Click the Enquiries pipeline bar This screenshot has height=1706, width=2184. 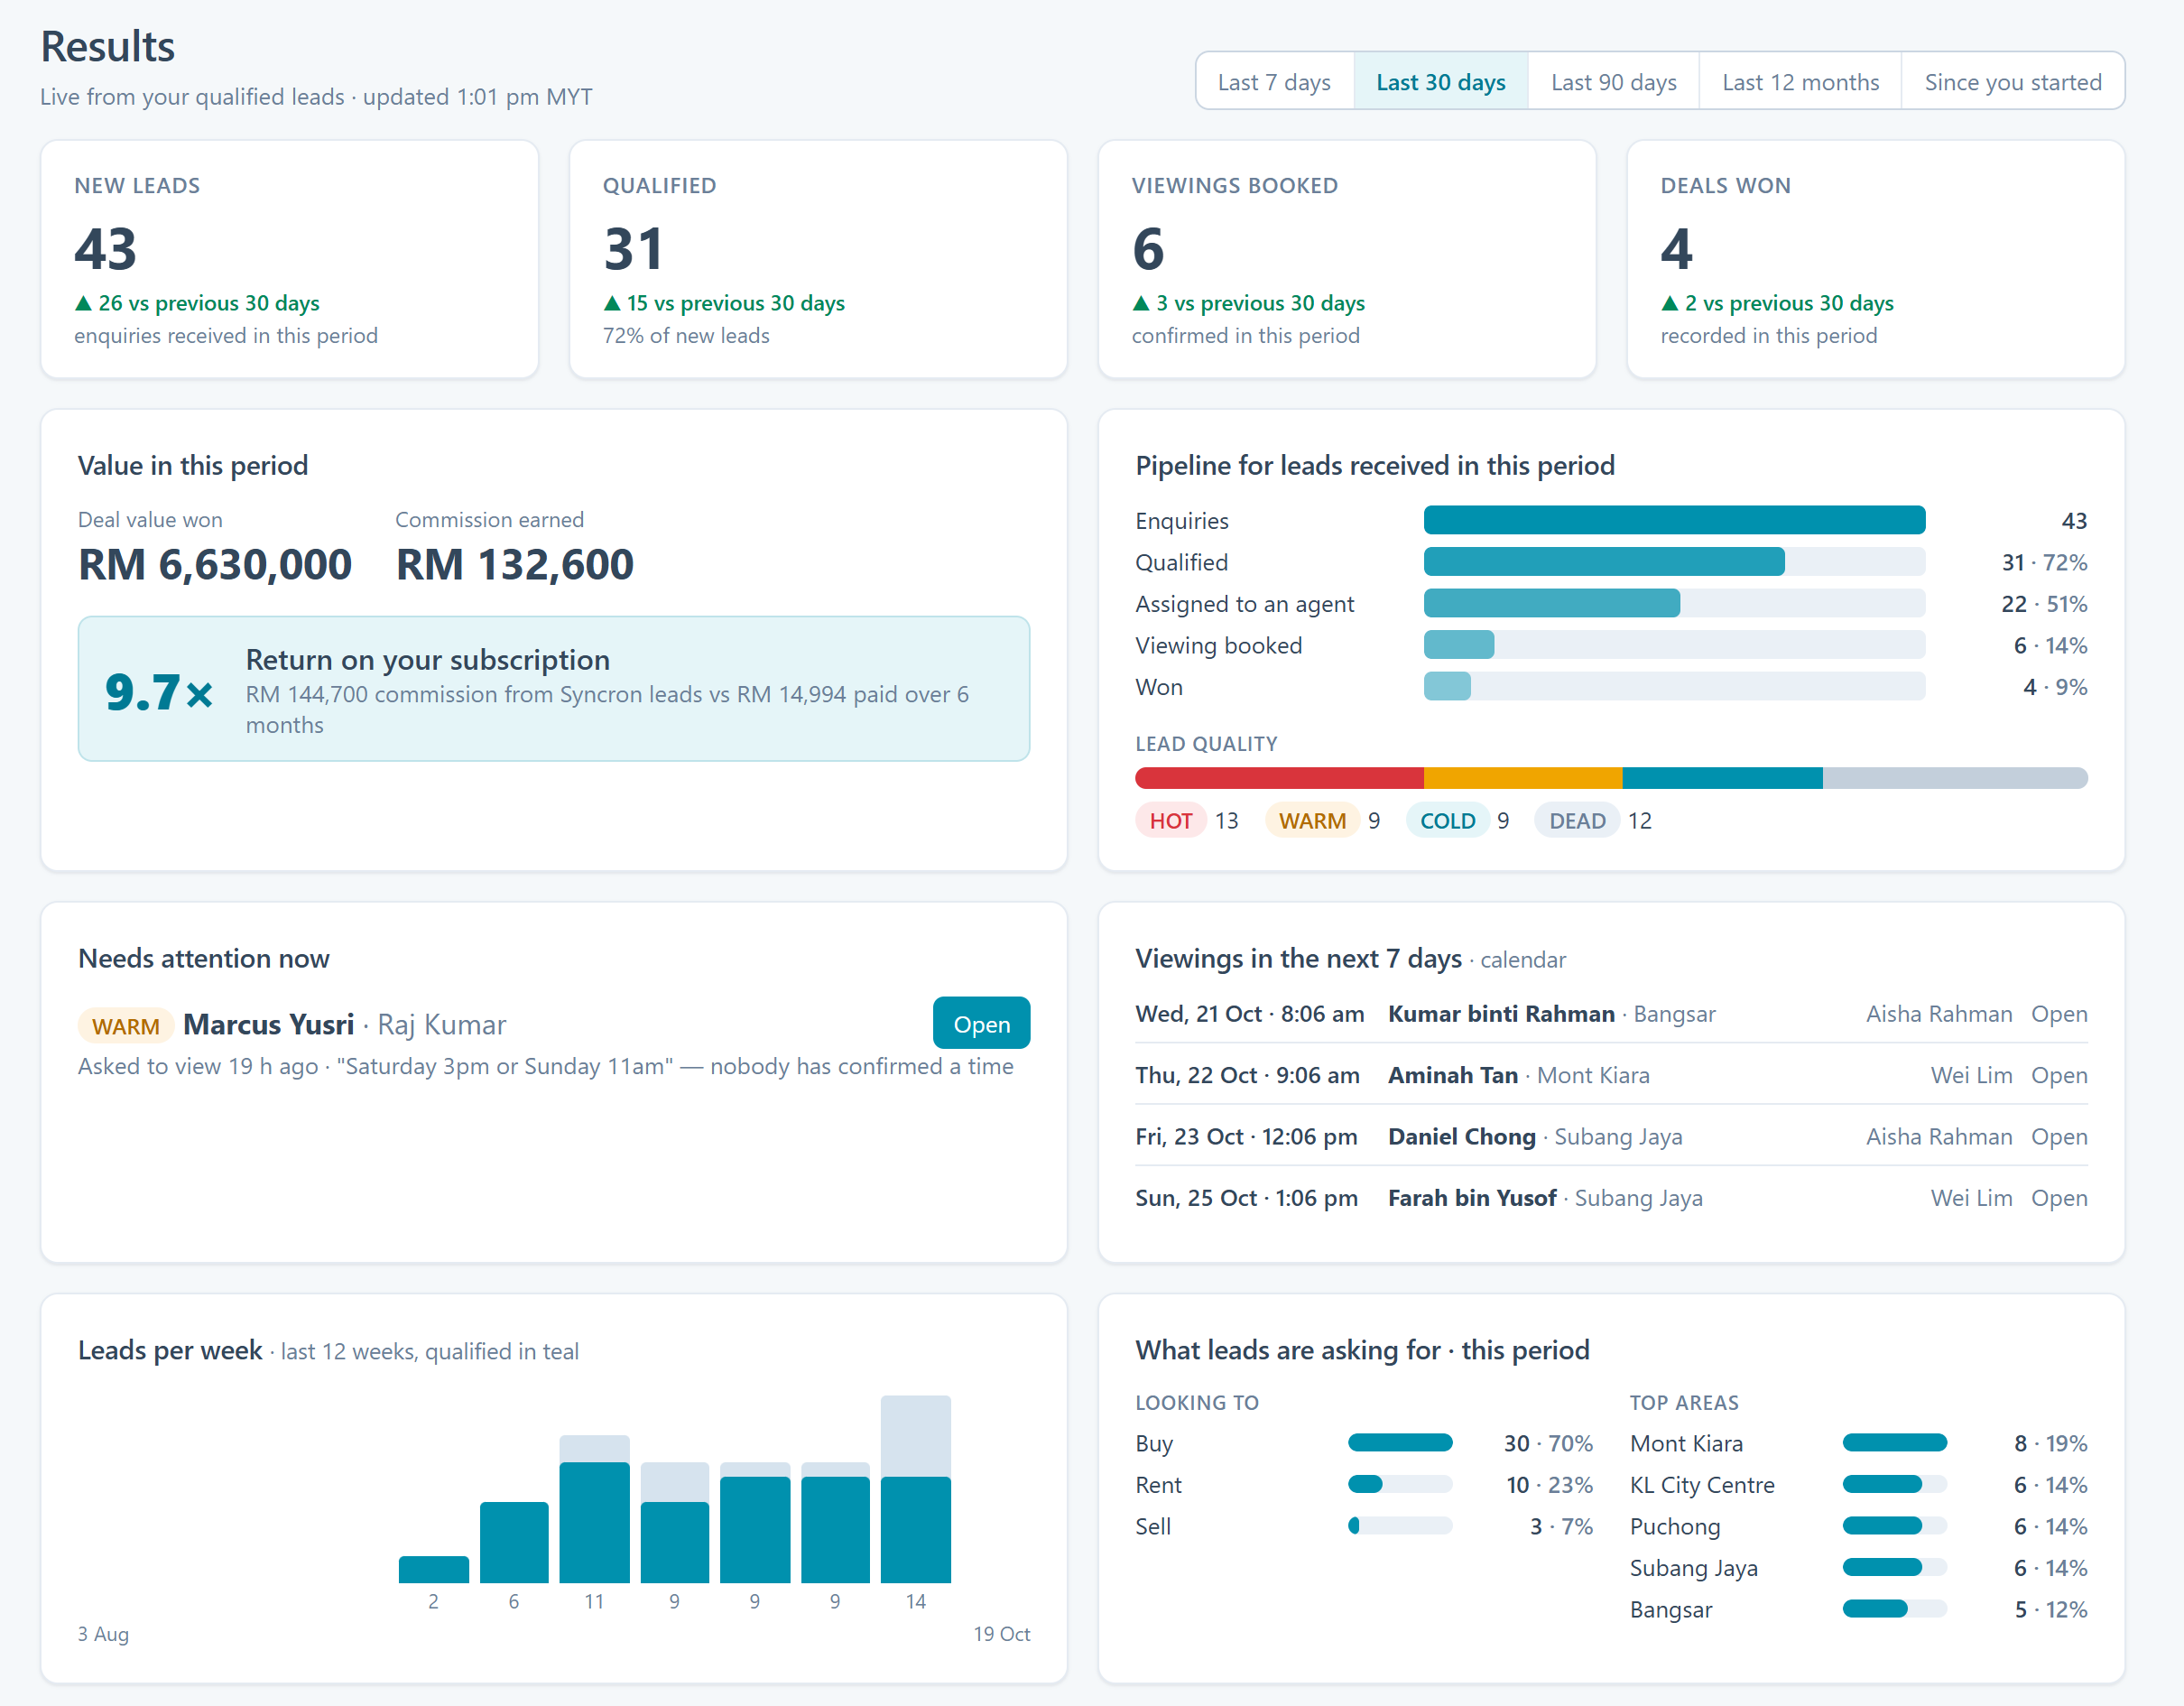click(x=1674, y=520)
